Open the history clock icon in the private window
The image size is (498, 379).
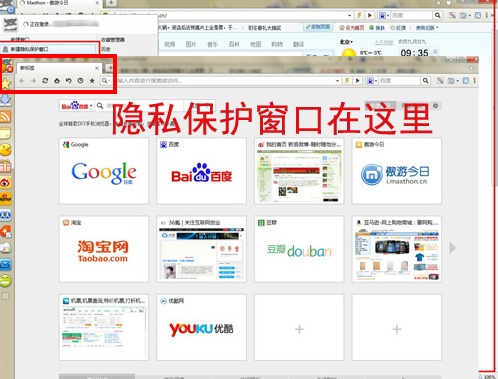click(80, 81)
